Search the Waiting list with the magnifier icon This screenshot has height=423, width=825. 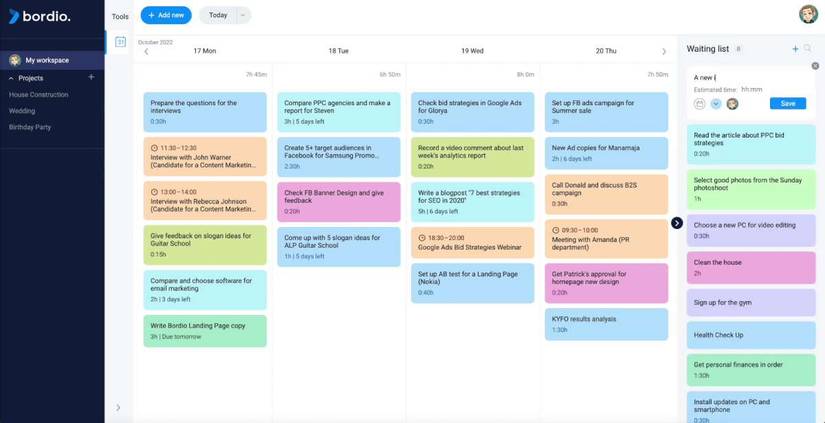[x=808, y=49]
